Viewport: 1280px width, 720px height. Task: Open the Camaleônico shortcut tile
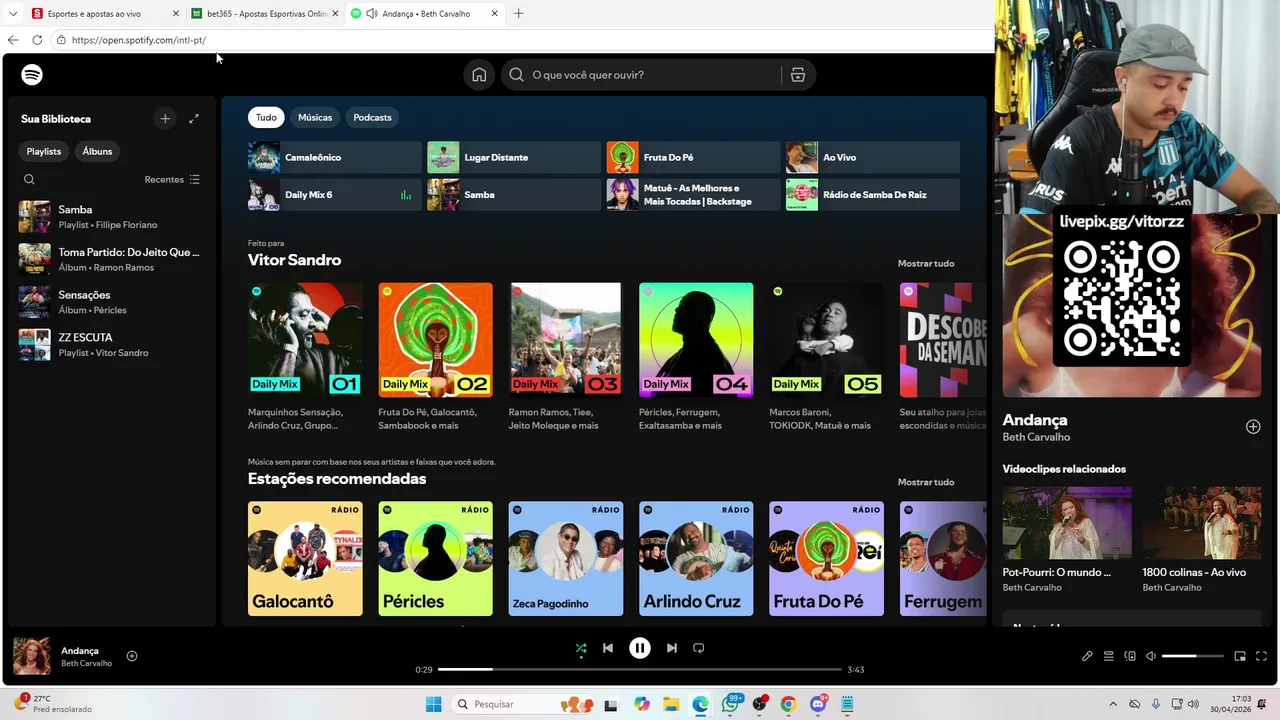(x=335, y=157)
